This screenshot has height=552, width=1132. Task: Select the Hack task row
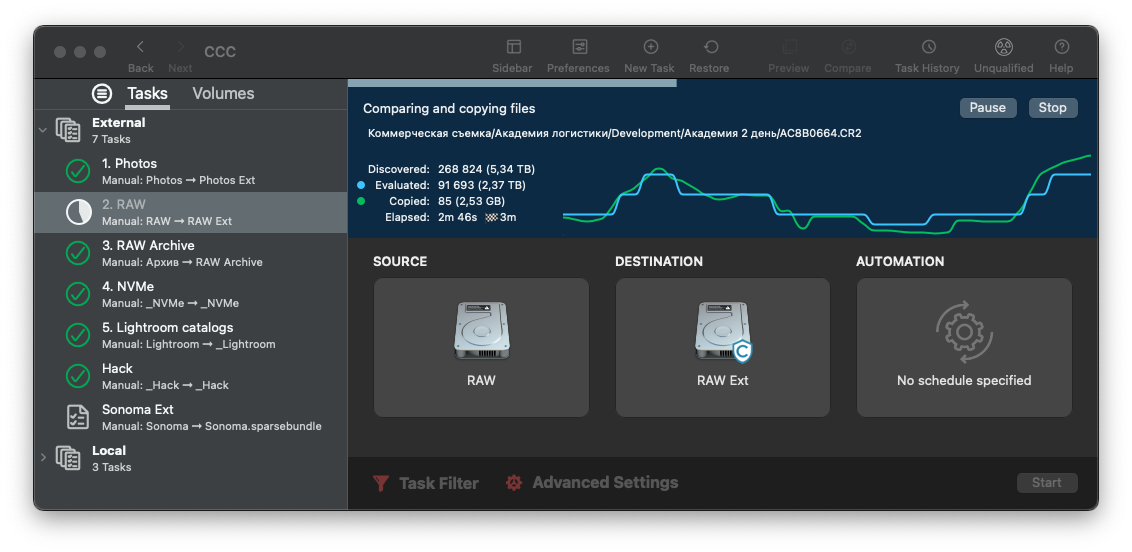click(191, 376)
